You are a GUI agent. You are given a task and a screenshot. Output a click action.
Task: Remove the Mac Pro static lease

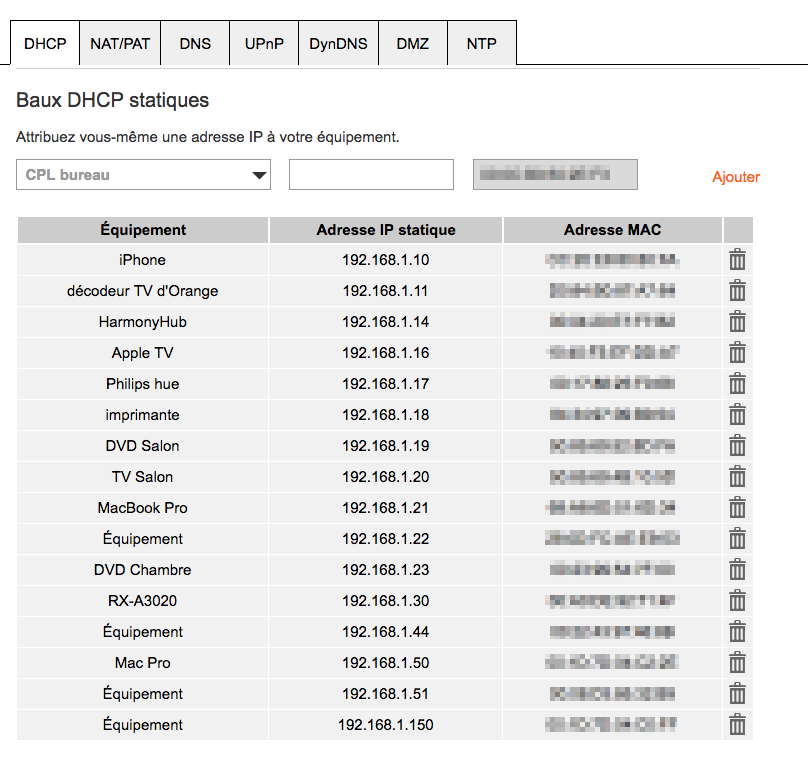tap(737, 663)
